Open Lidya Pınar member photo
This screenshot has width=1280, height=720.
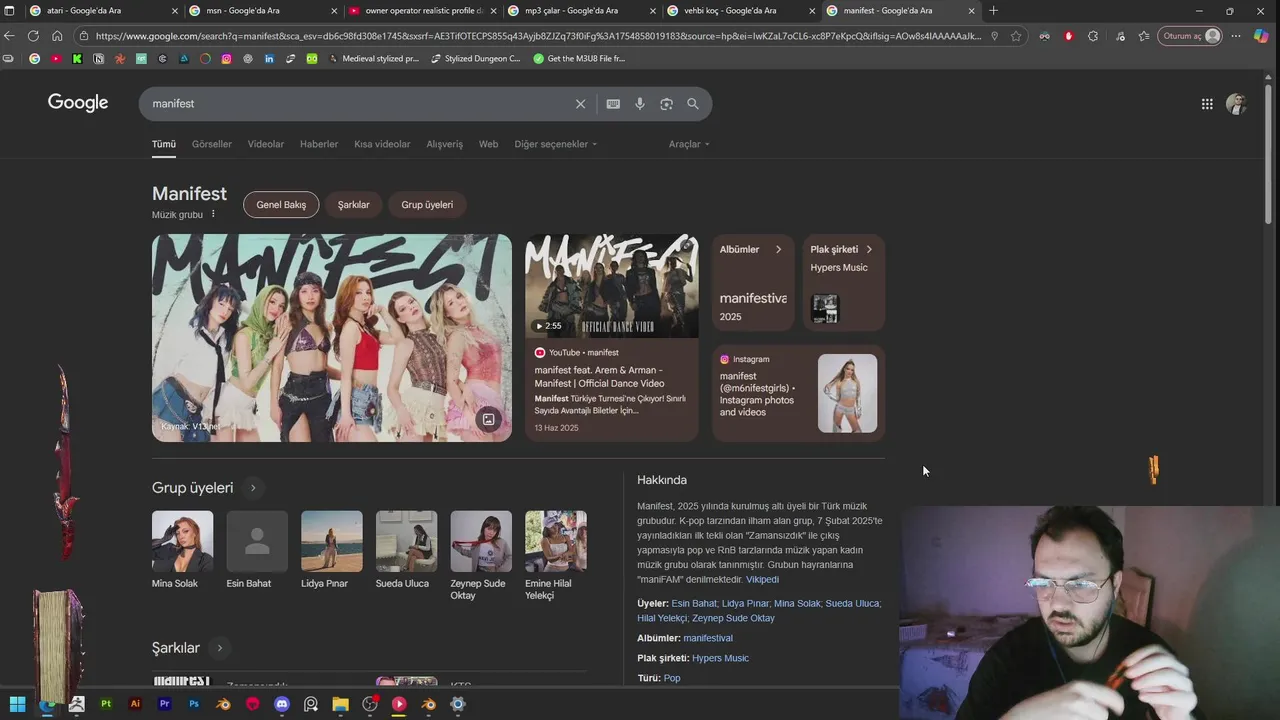click(332, 541)
